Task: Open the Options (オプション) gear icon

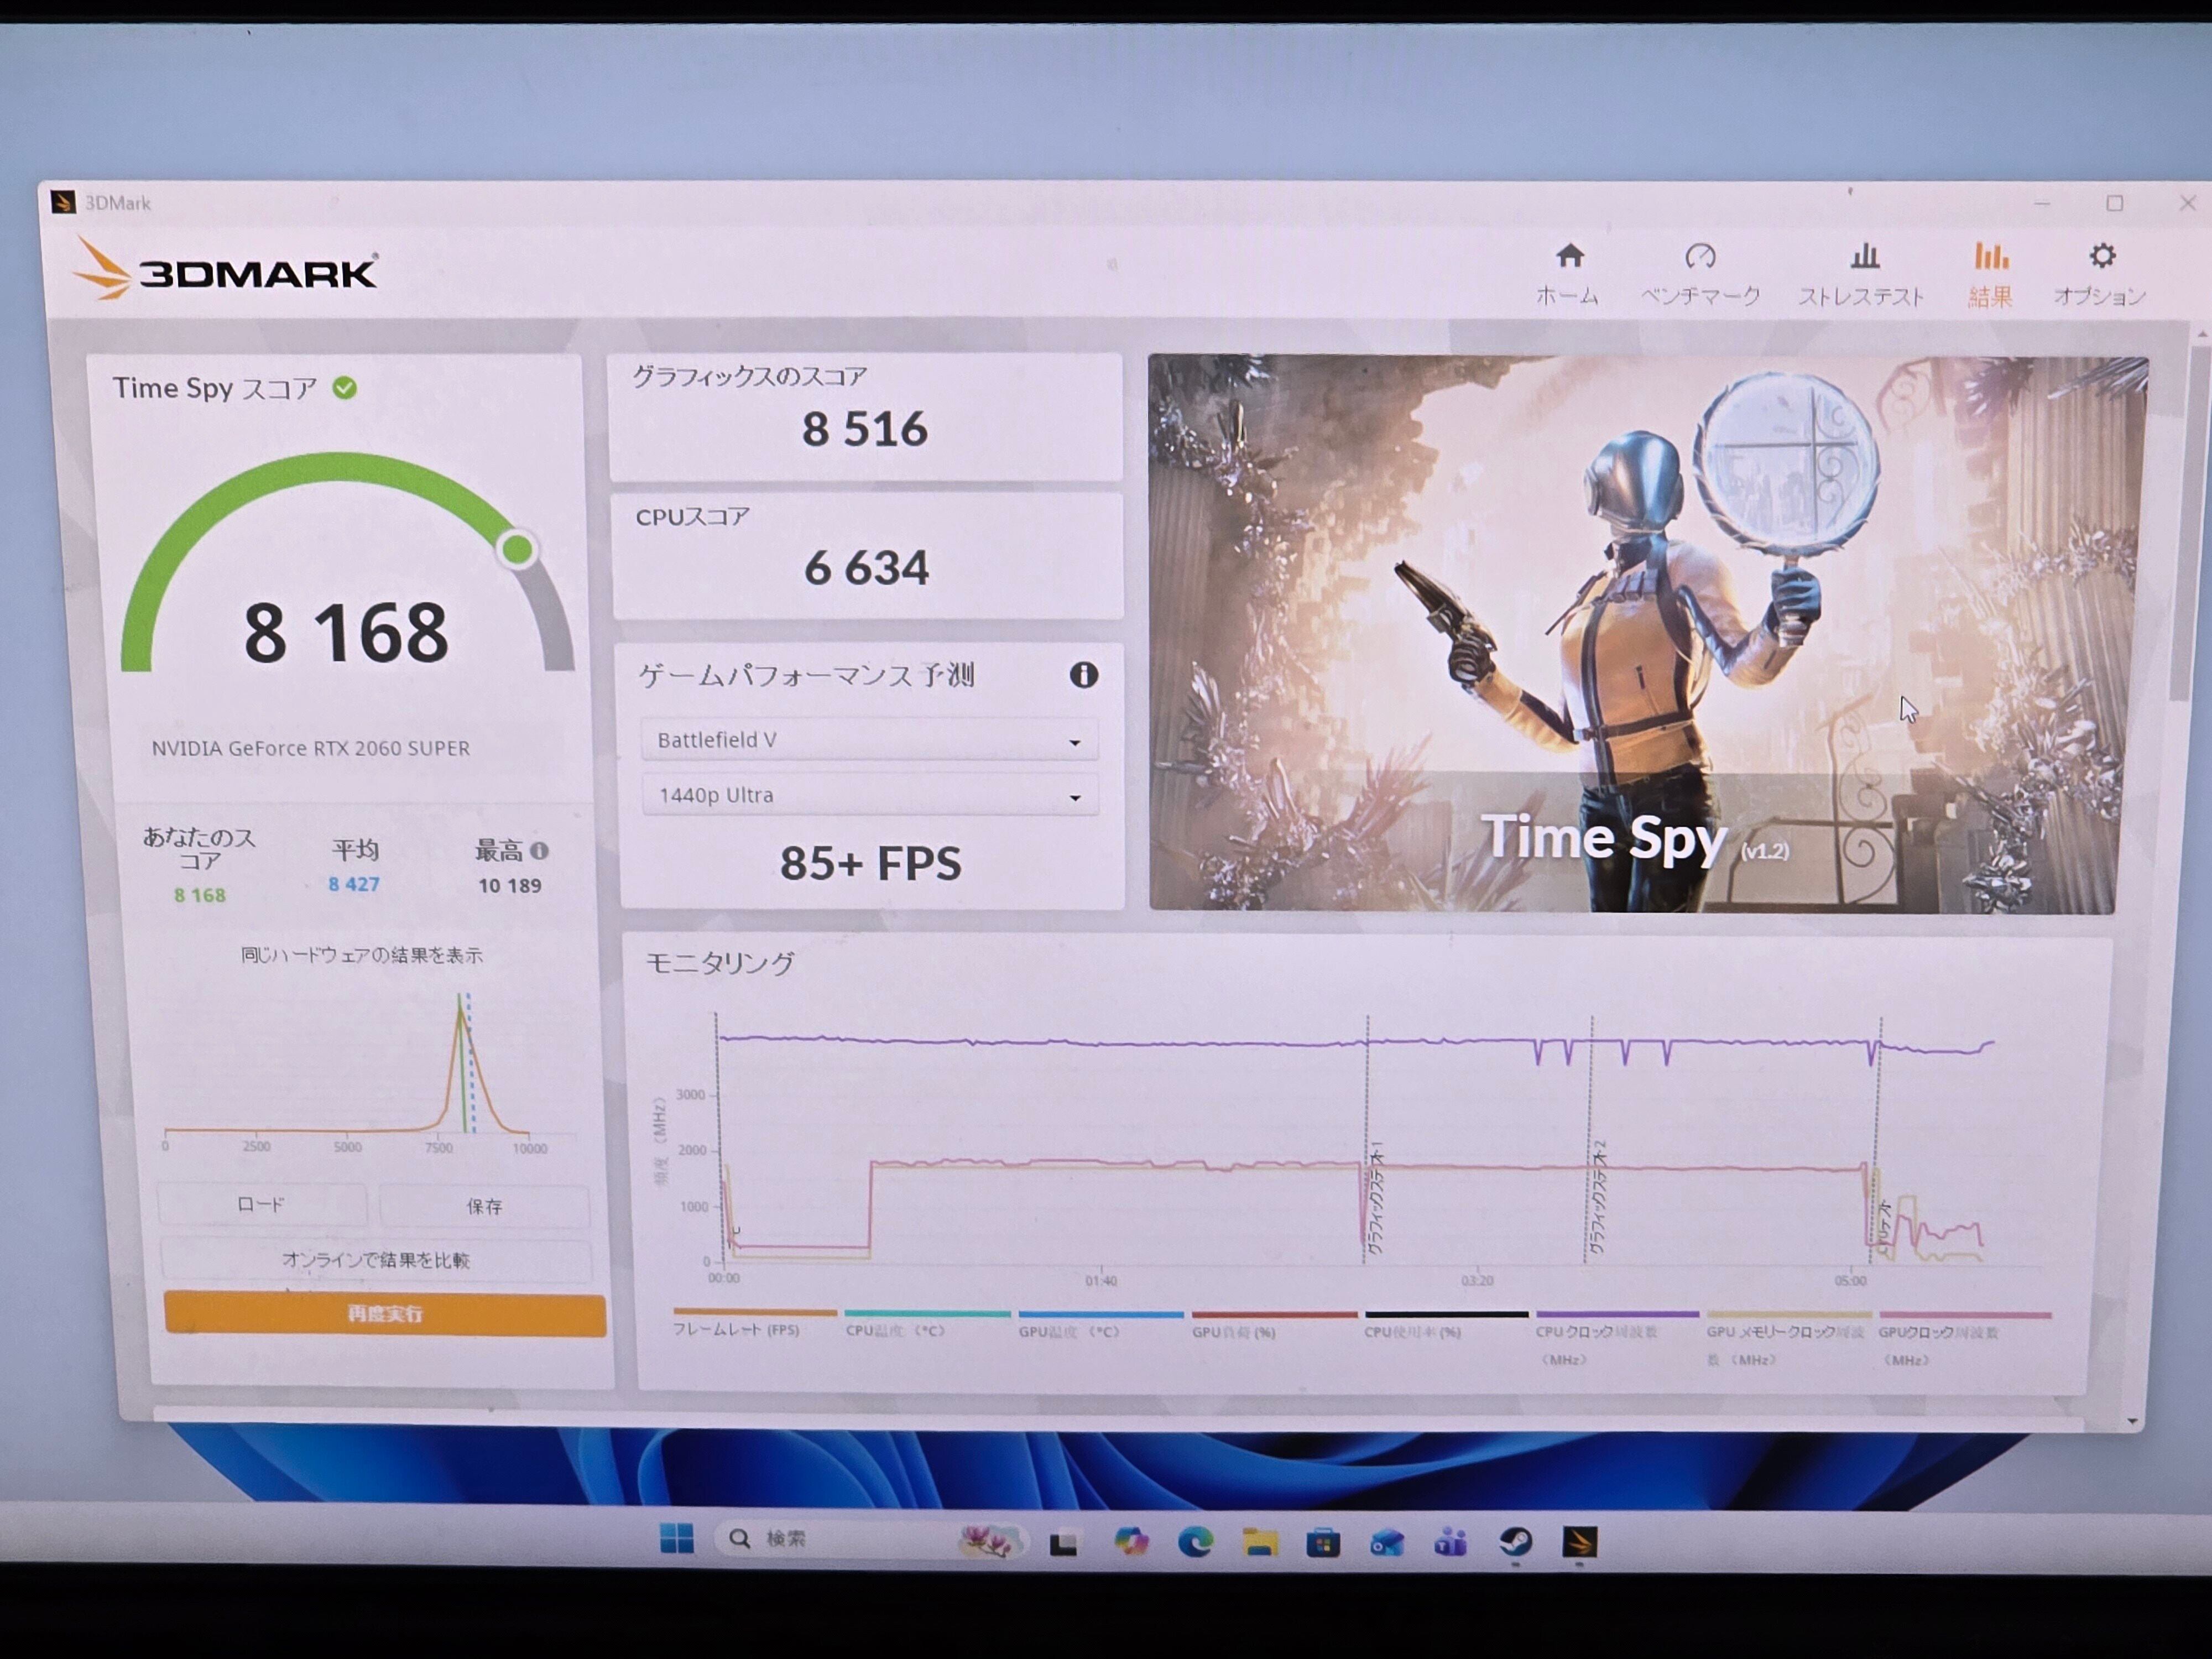Action: pyautogui.click(x=2101, y=256)
